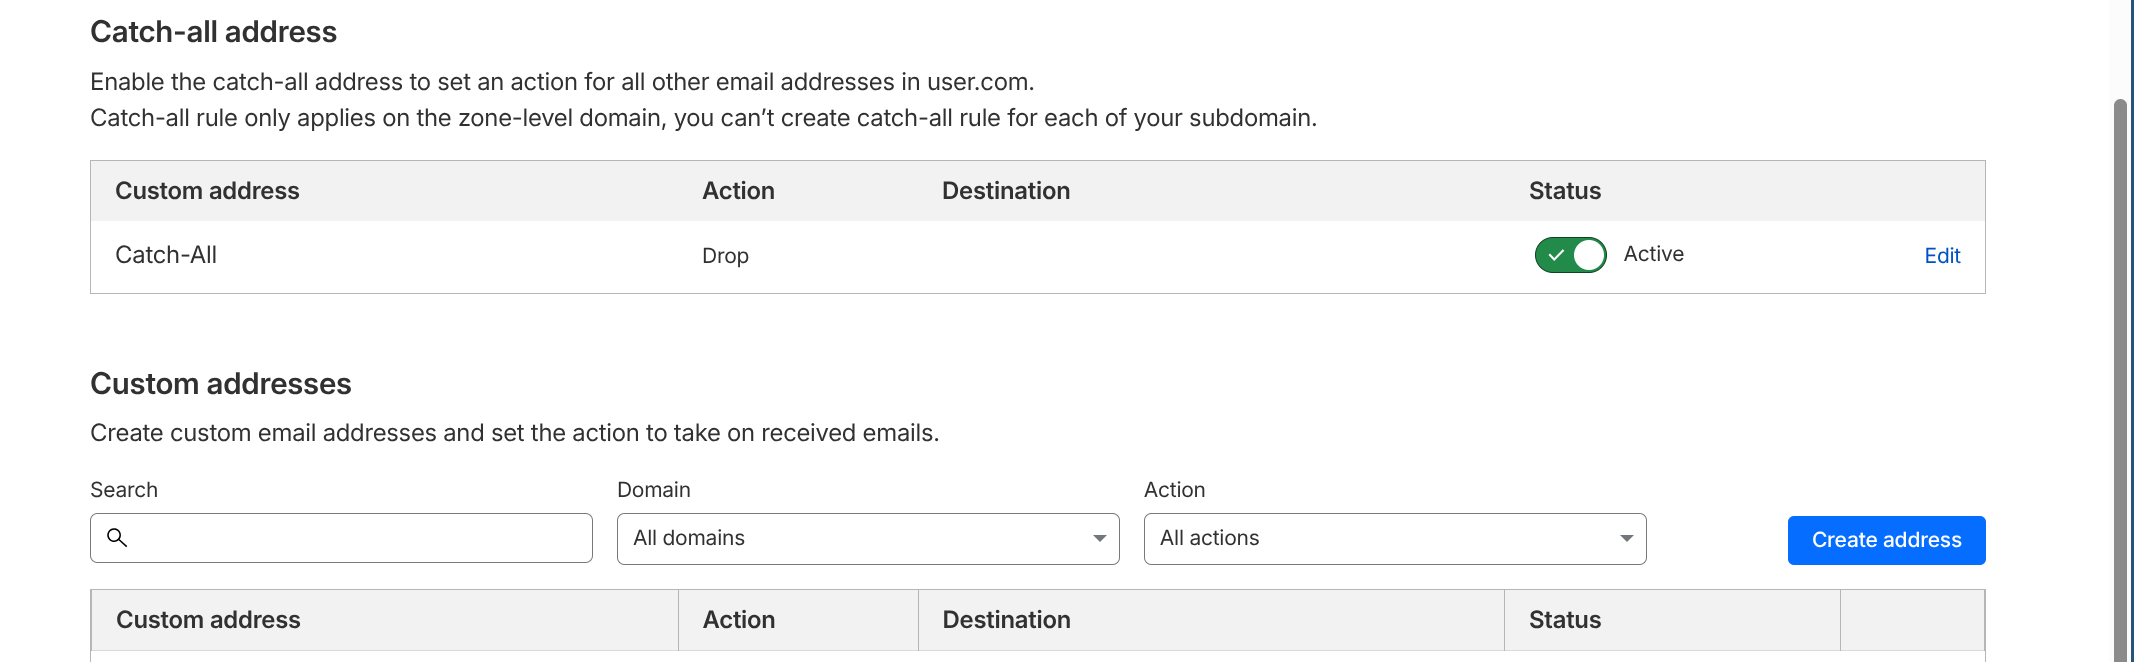
Task: Click Destination column header in lower table
Action: (1006, 620)
